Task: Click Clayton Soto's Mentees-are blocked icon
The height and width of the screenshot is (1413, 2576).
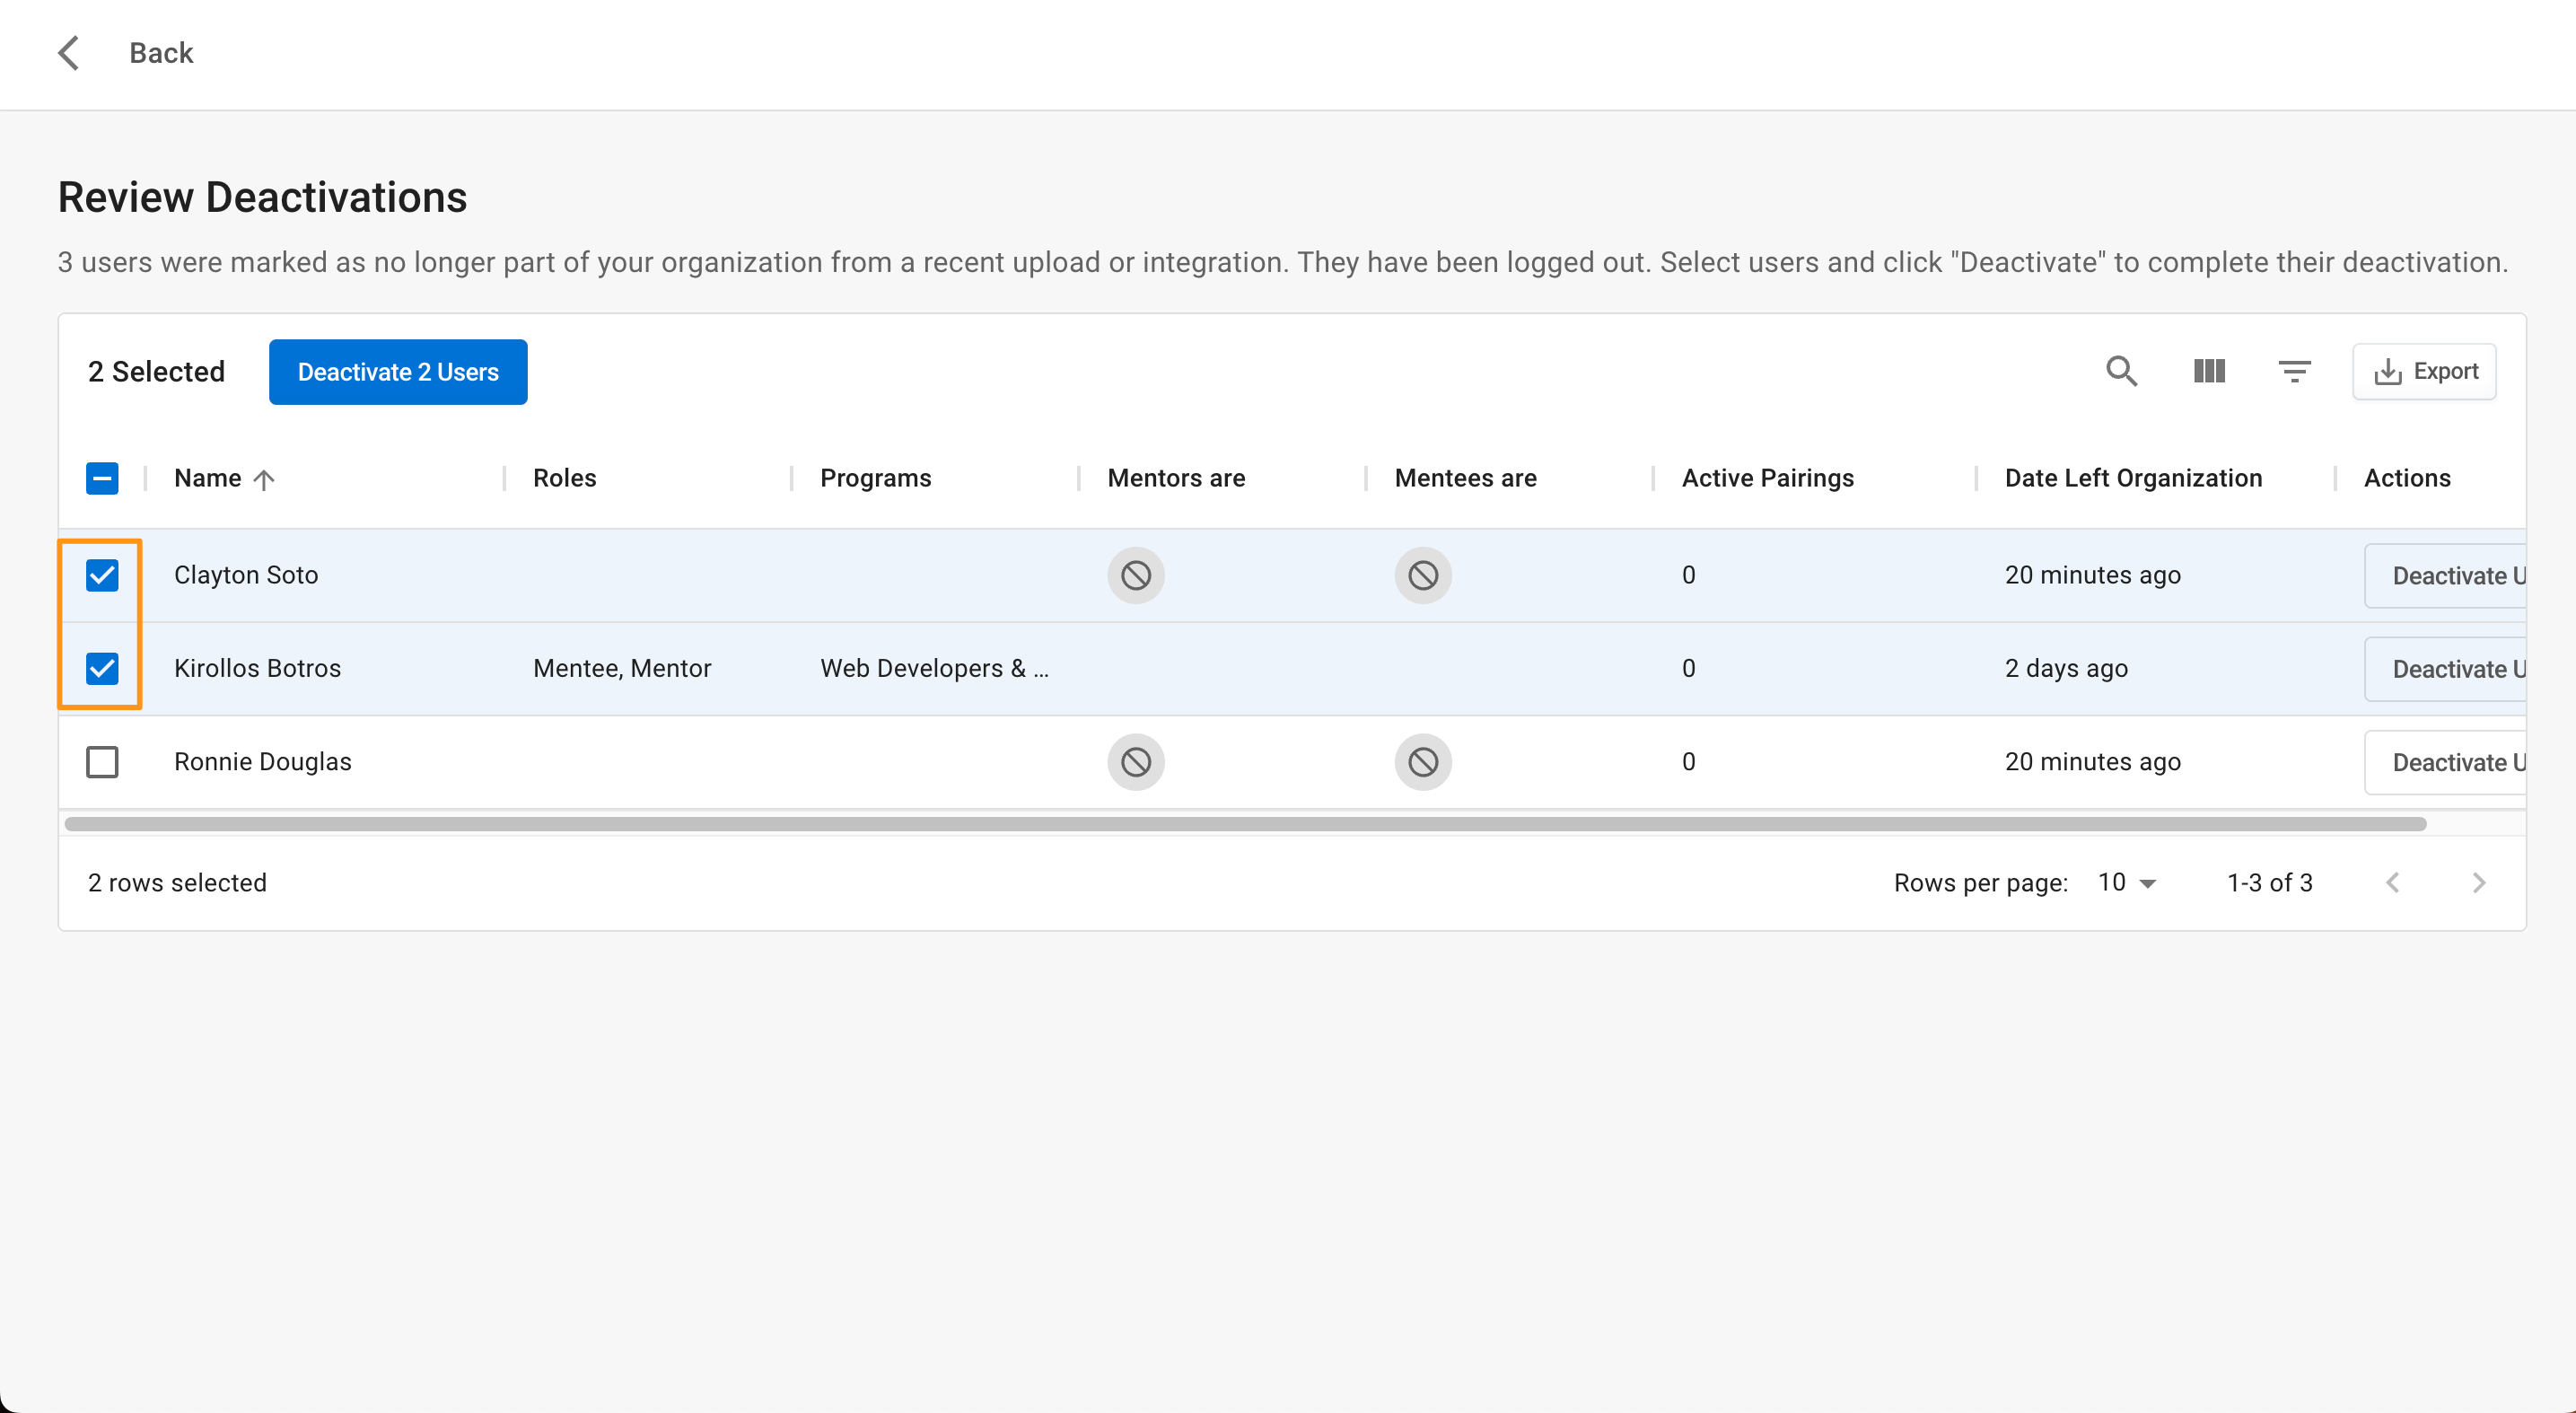Action: (x=1422, y=575)
